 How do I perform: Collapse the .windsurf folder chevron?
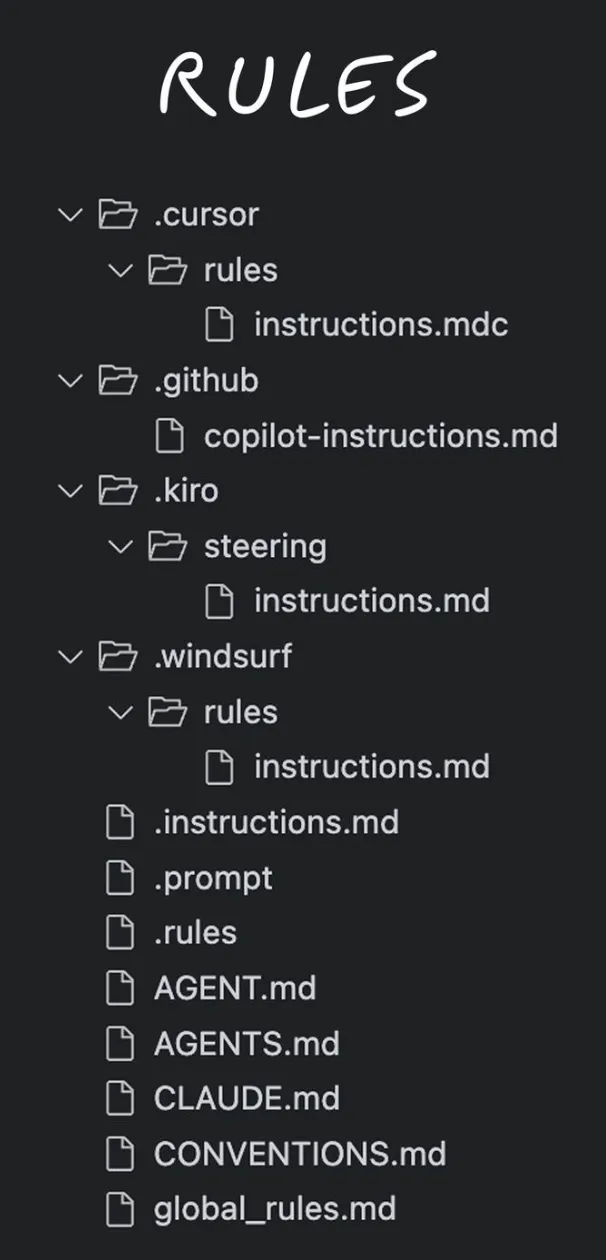(x=70, y=656)
